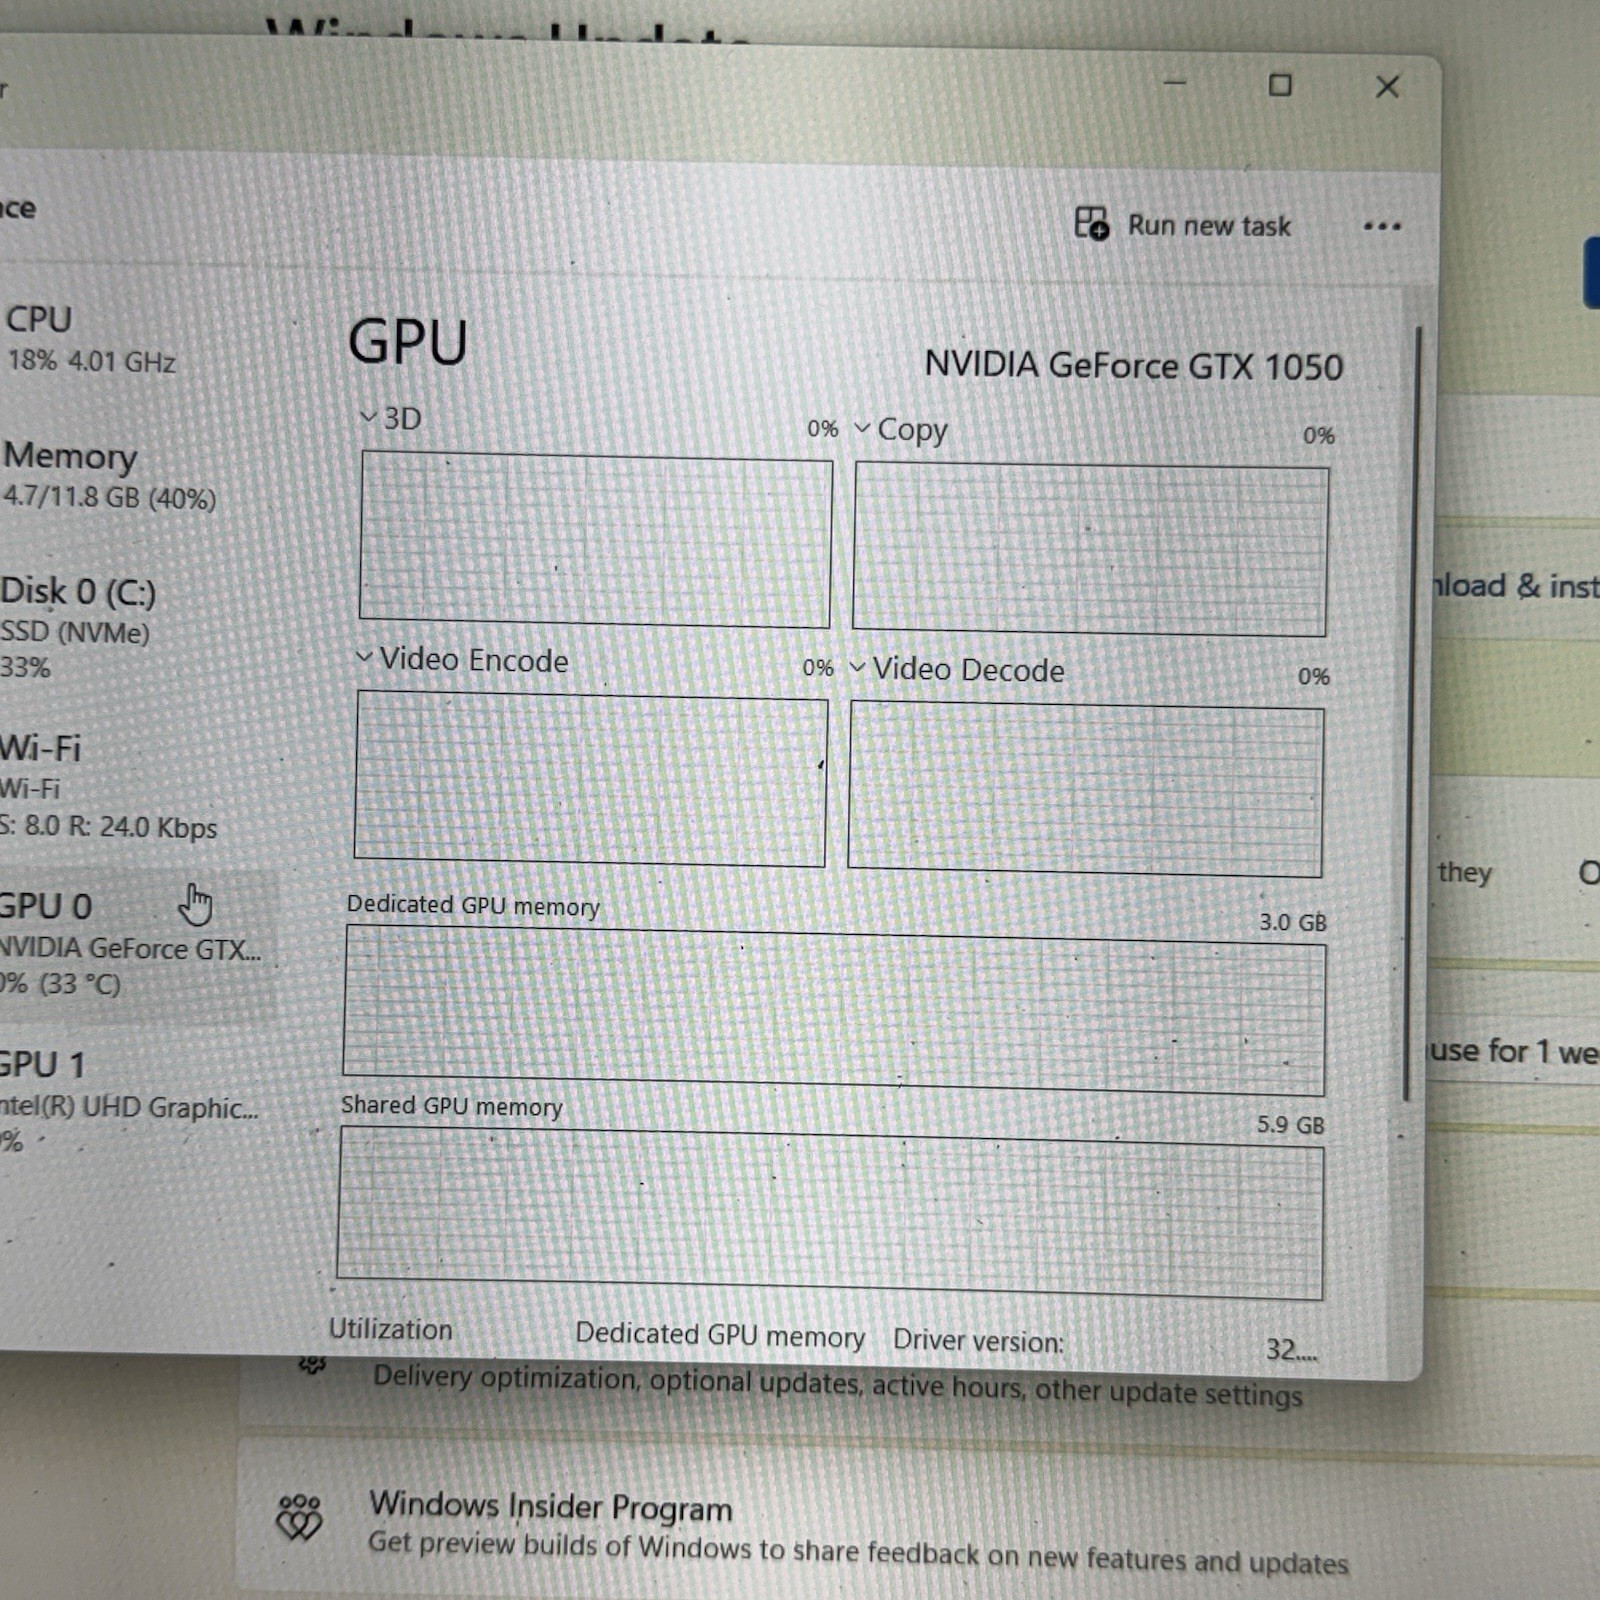This screenshot has width=1600, height=1600.
Task: Click the Windows Insider Program icon
Action: tap(299, 1518)
